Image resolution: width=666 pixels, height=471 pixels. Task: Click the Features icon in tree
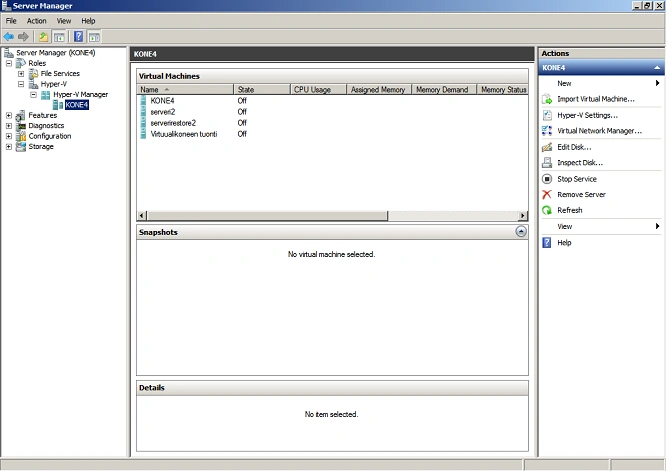coord(21,115)
